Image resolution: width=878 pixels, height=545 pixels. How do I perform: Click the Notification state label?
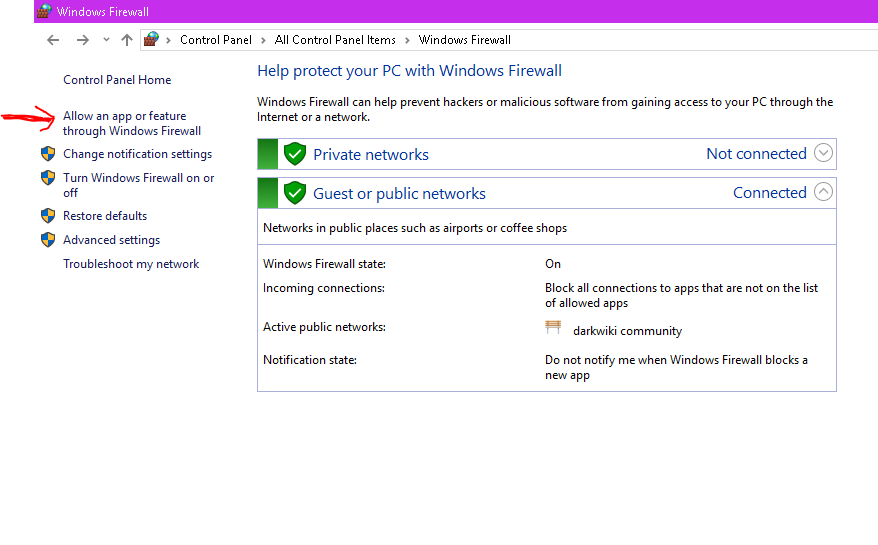pyautogui.click(x=310, y=360)
